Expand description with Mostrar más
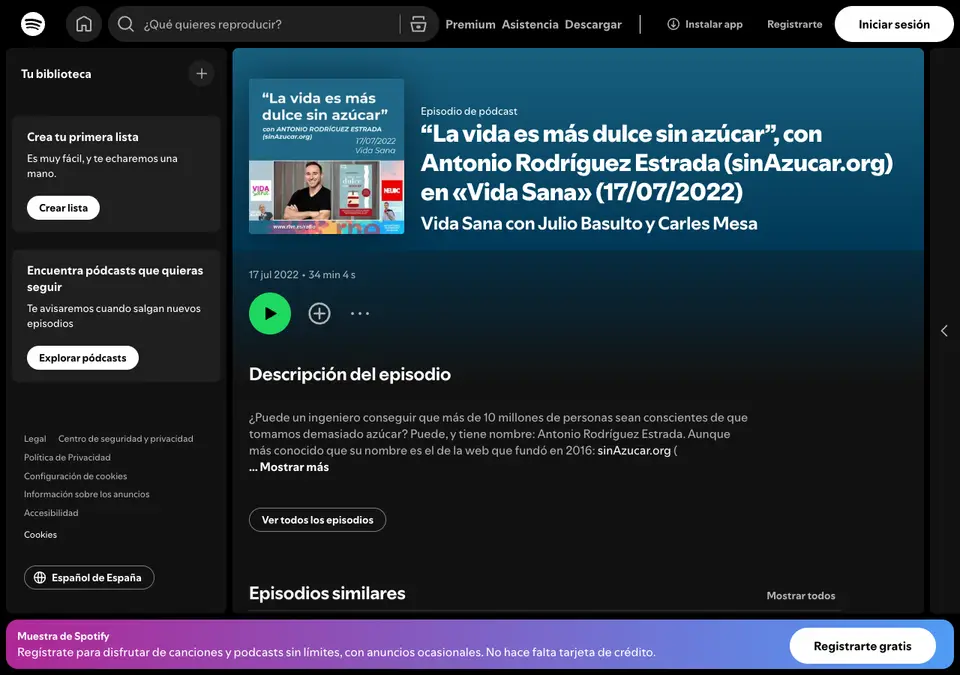960x675 pixels. point(289,467)
